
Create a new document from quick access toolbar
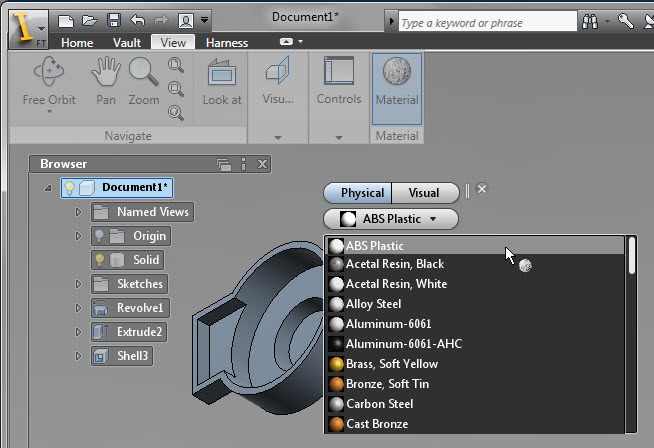click(66, 20)
